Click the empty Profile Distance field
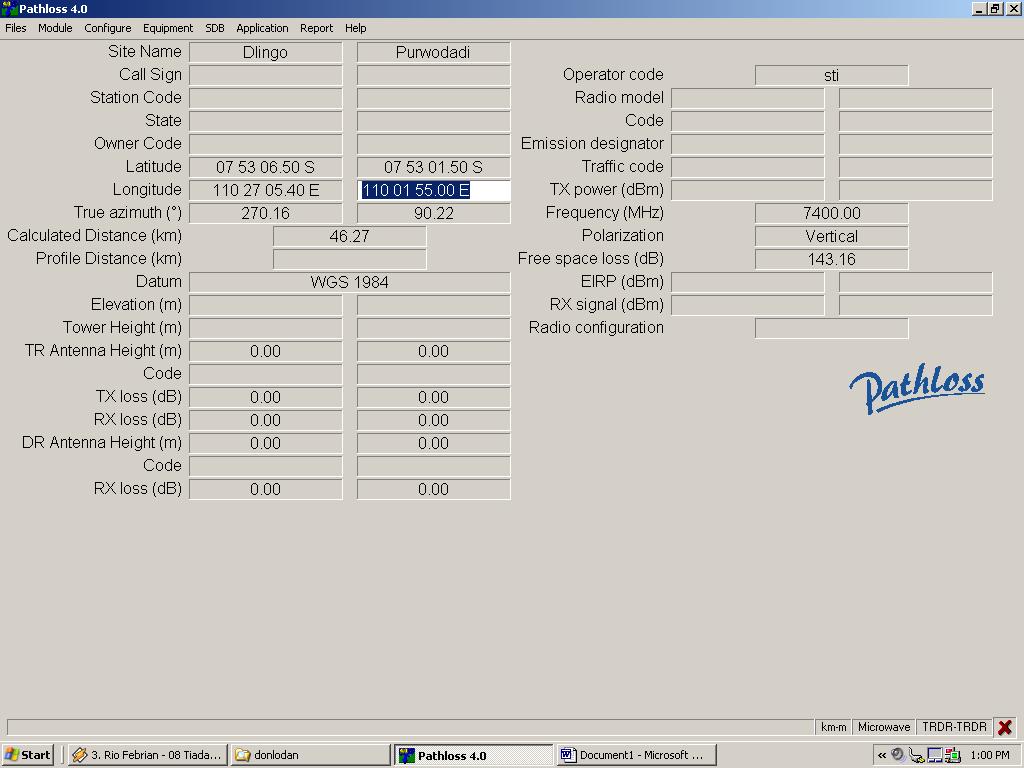The height and width of the screenshot is (768, 1024). click(349, 259)
